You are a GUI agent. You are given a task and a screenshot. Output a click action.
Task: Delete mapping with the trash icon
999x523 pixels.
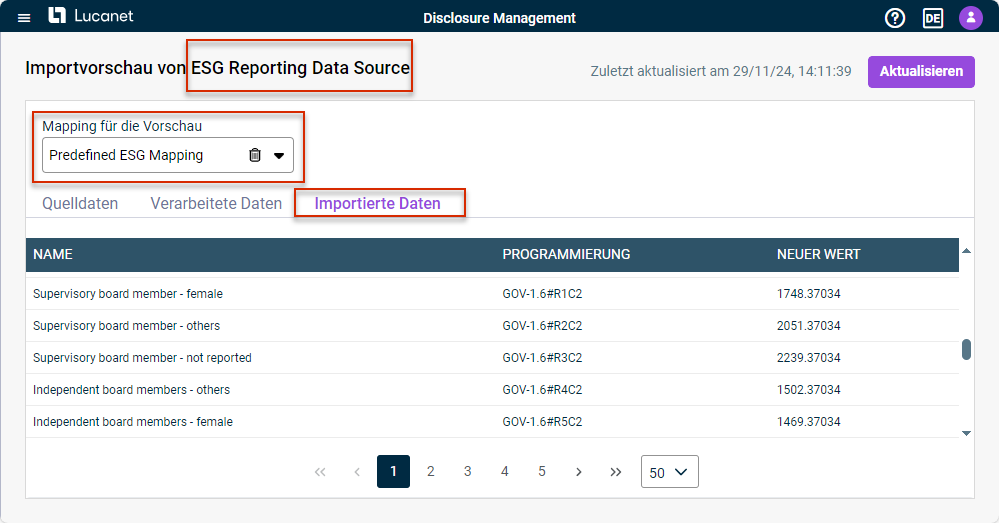[255, 155]
